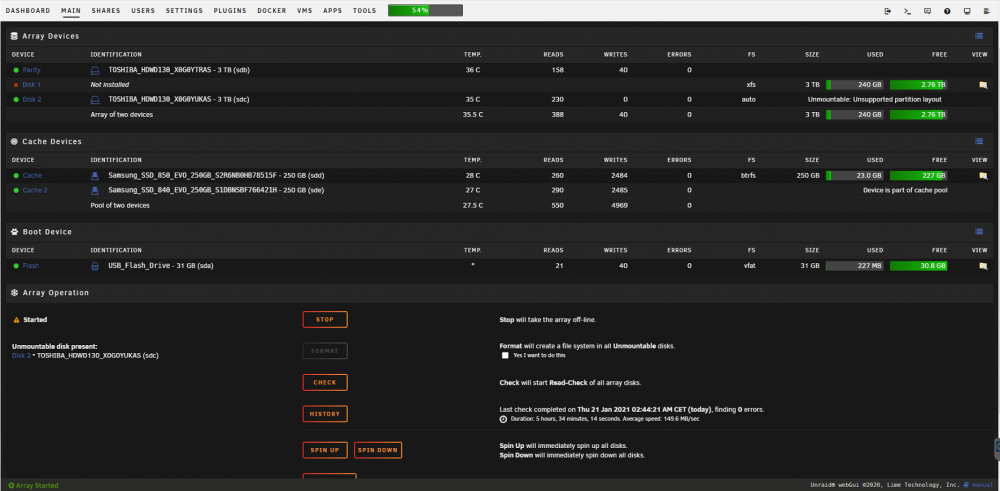Click the SPIN UP button
Screen dimensions: 1000x491
click(x=325, y=450)
